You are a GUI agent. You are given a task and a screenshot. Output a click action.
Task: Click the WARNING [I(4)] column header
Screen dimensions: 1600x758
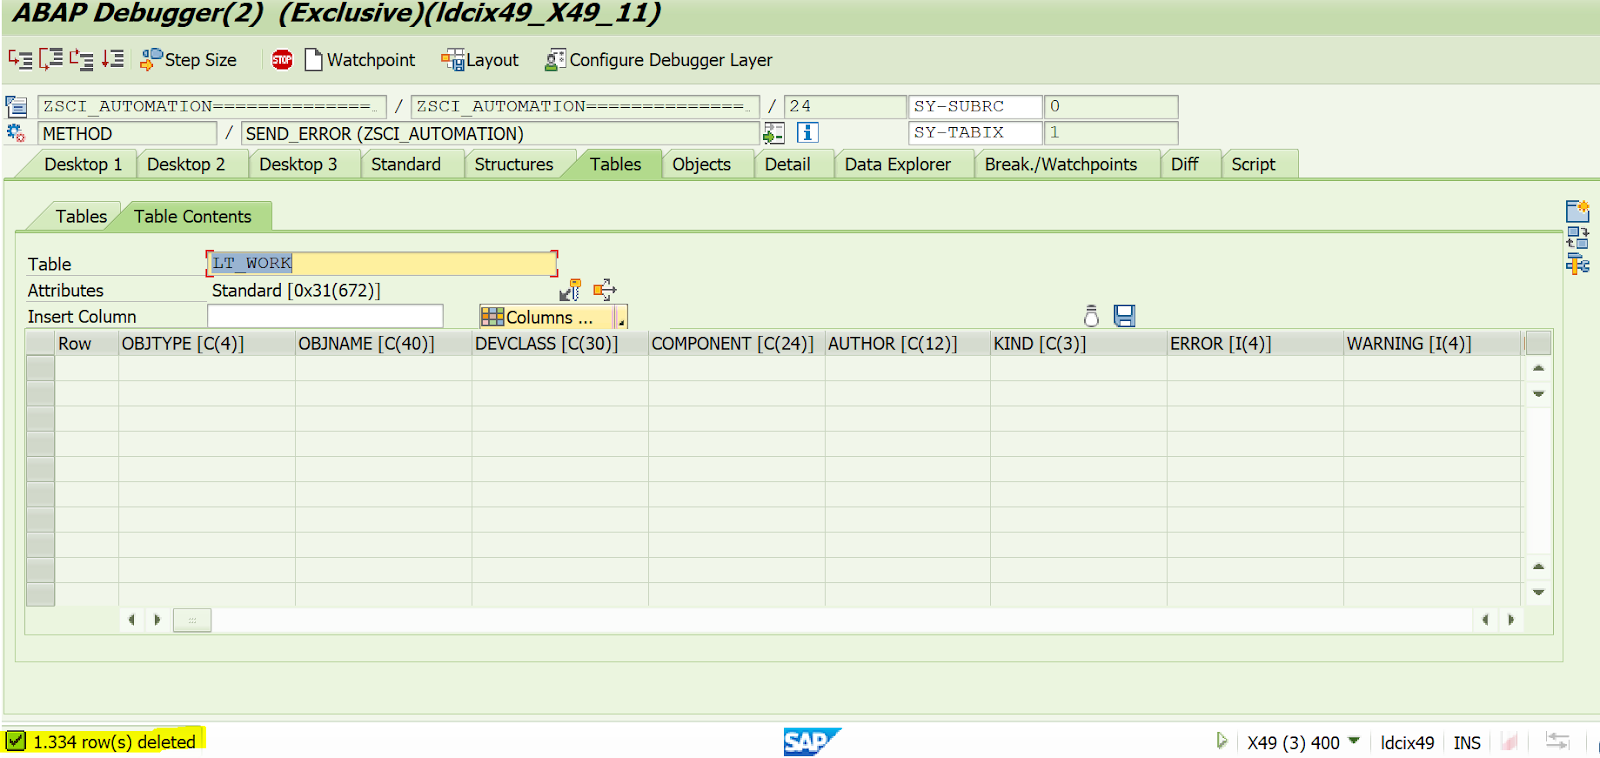click(1433, 343)
